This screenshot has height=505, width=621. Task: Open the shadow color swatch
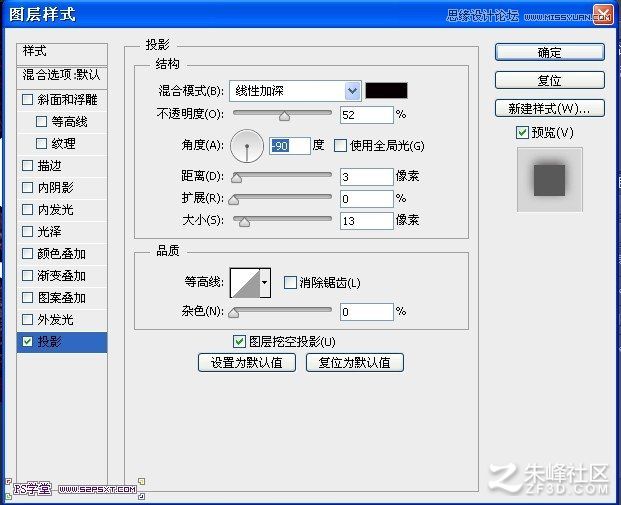pos(386,91)
